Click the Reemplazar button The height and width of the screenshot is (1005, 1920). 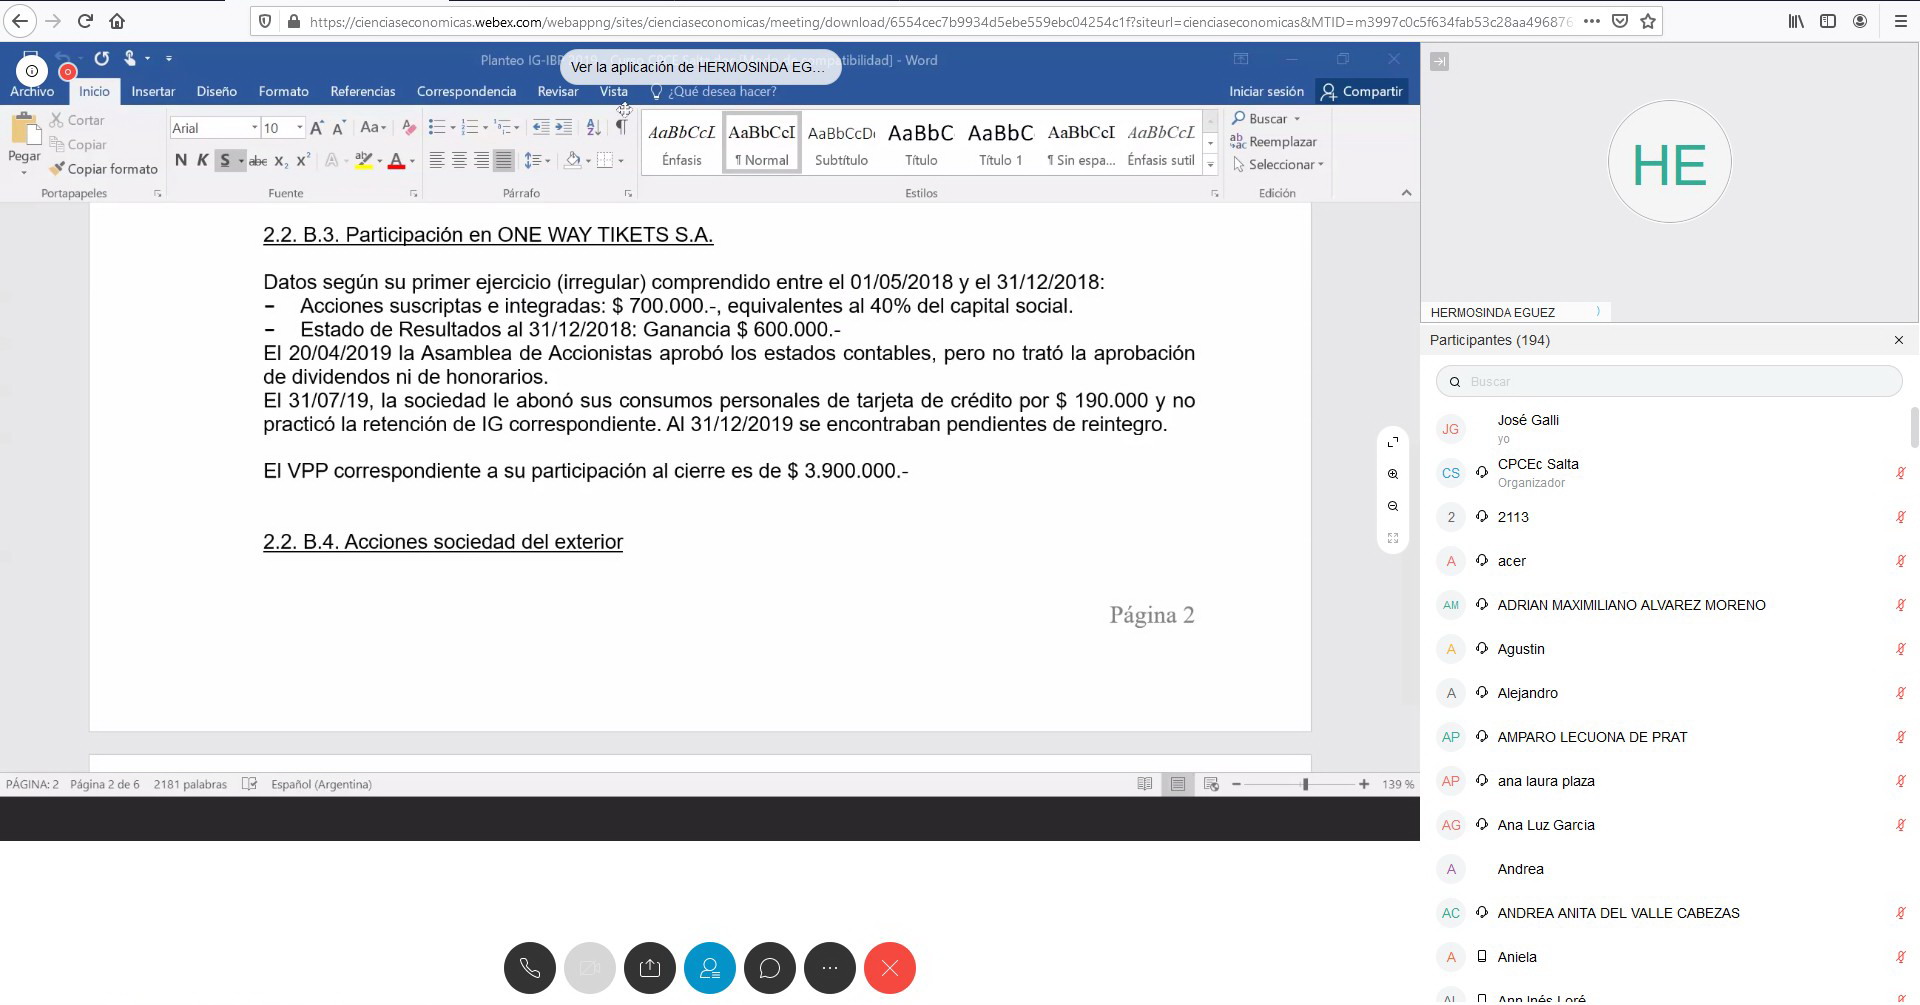tap(1274, 142)
